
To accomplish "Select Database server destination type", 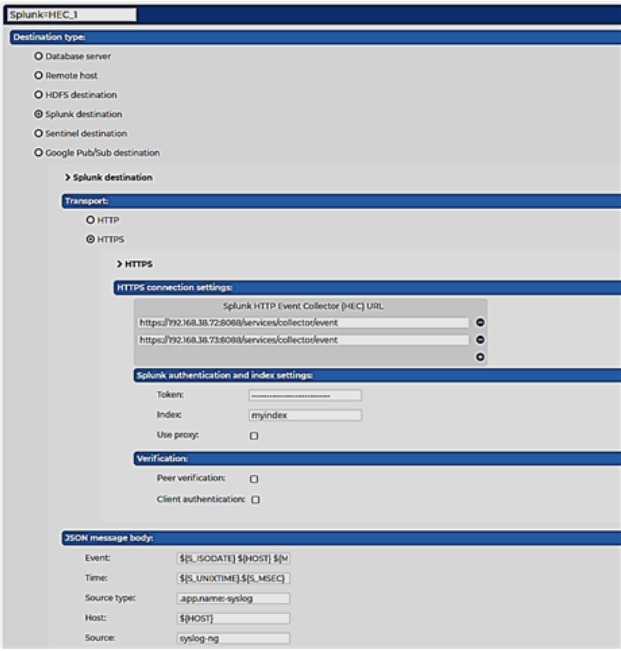I will [38, 56].
